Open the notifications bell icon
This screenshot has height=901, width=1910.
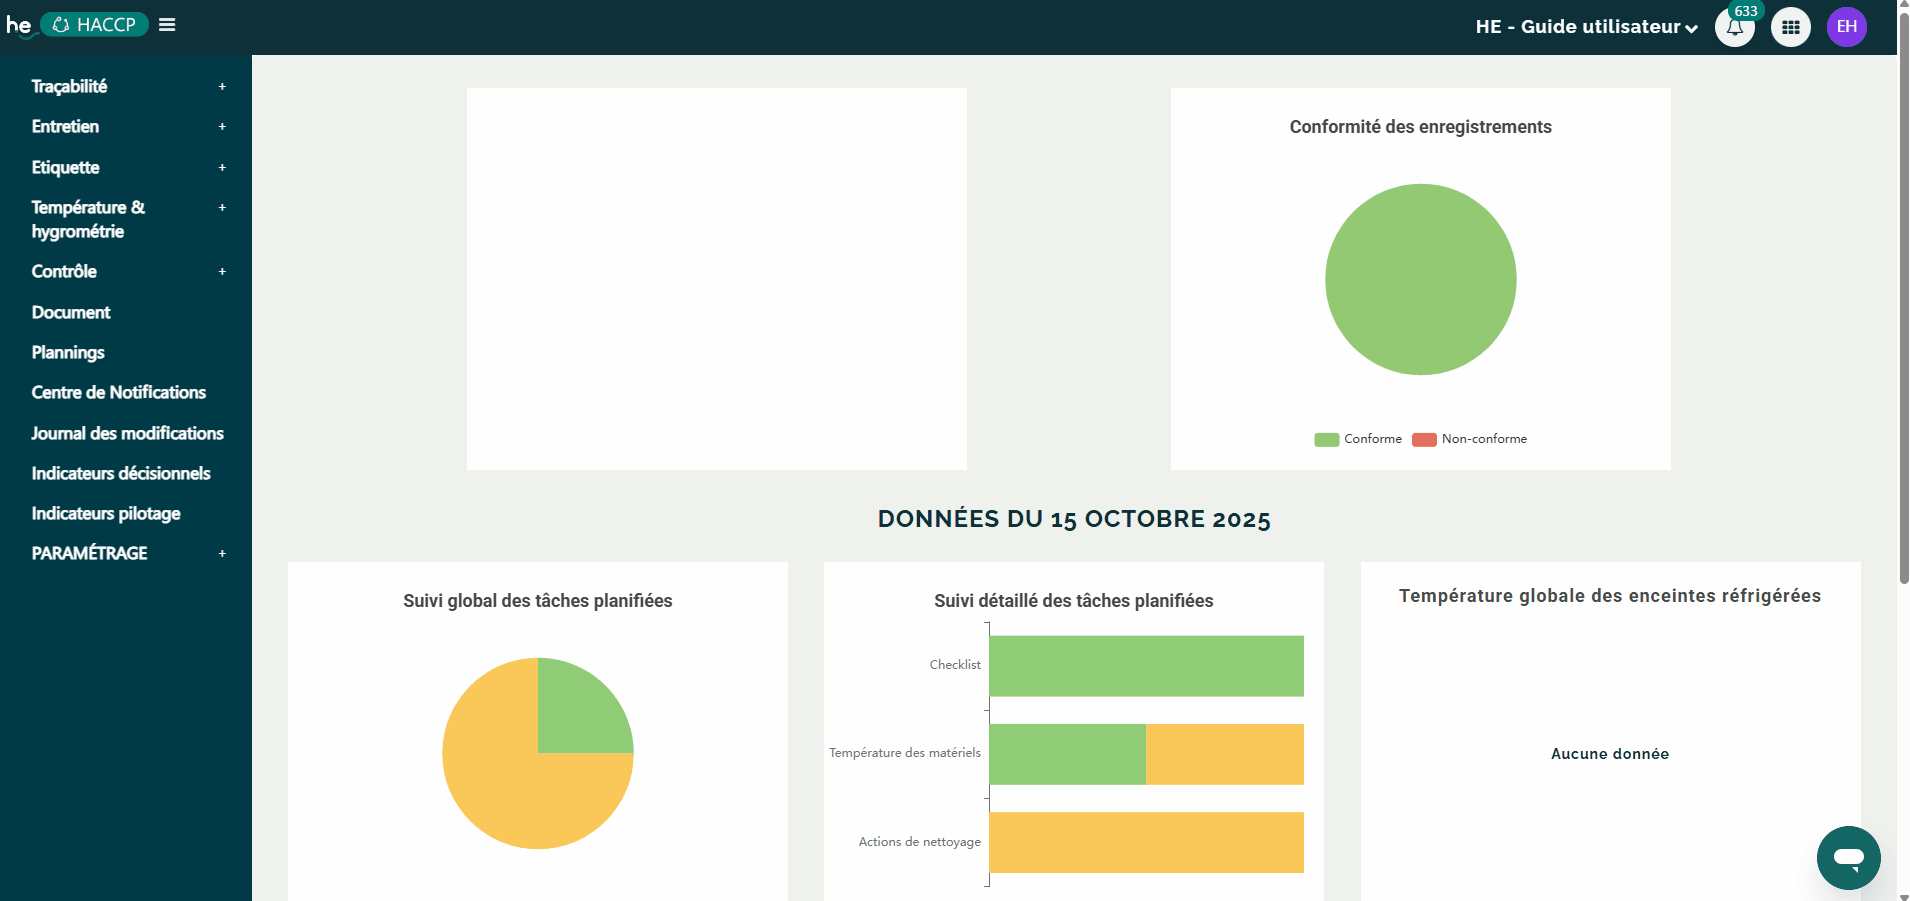pyautogui.click(x=1735, y=27)
